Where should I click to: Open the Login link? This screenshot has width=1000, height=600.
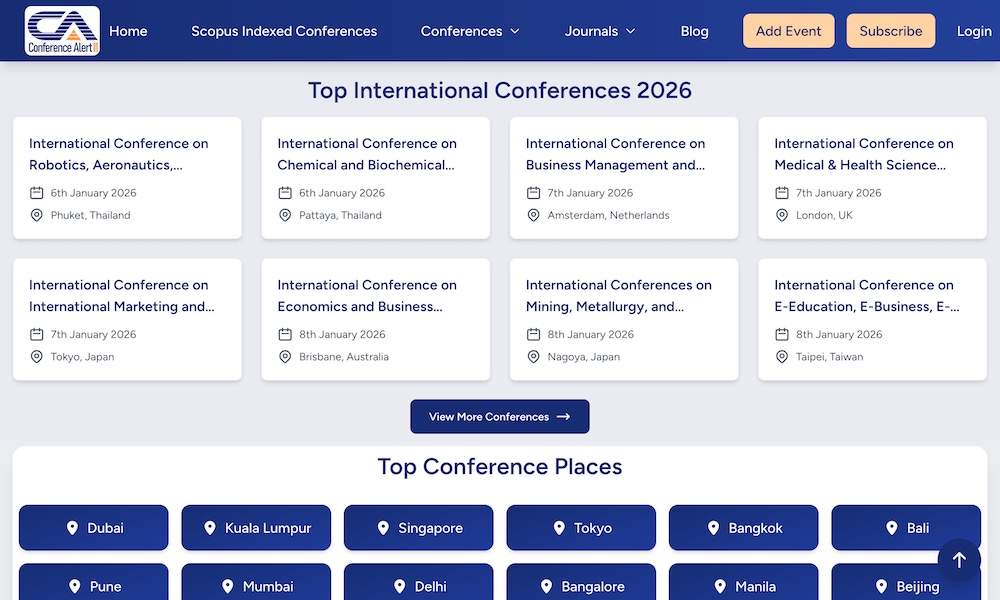[973, 31]
